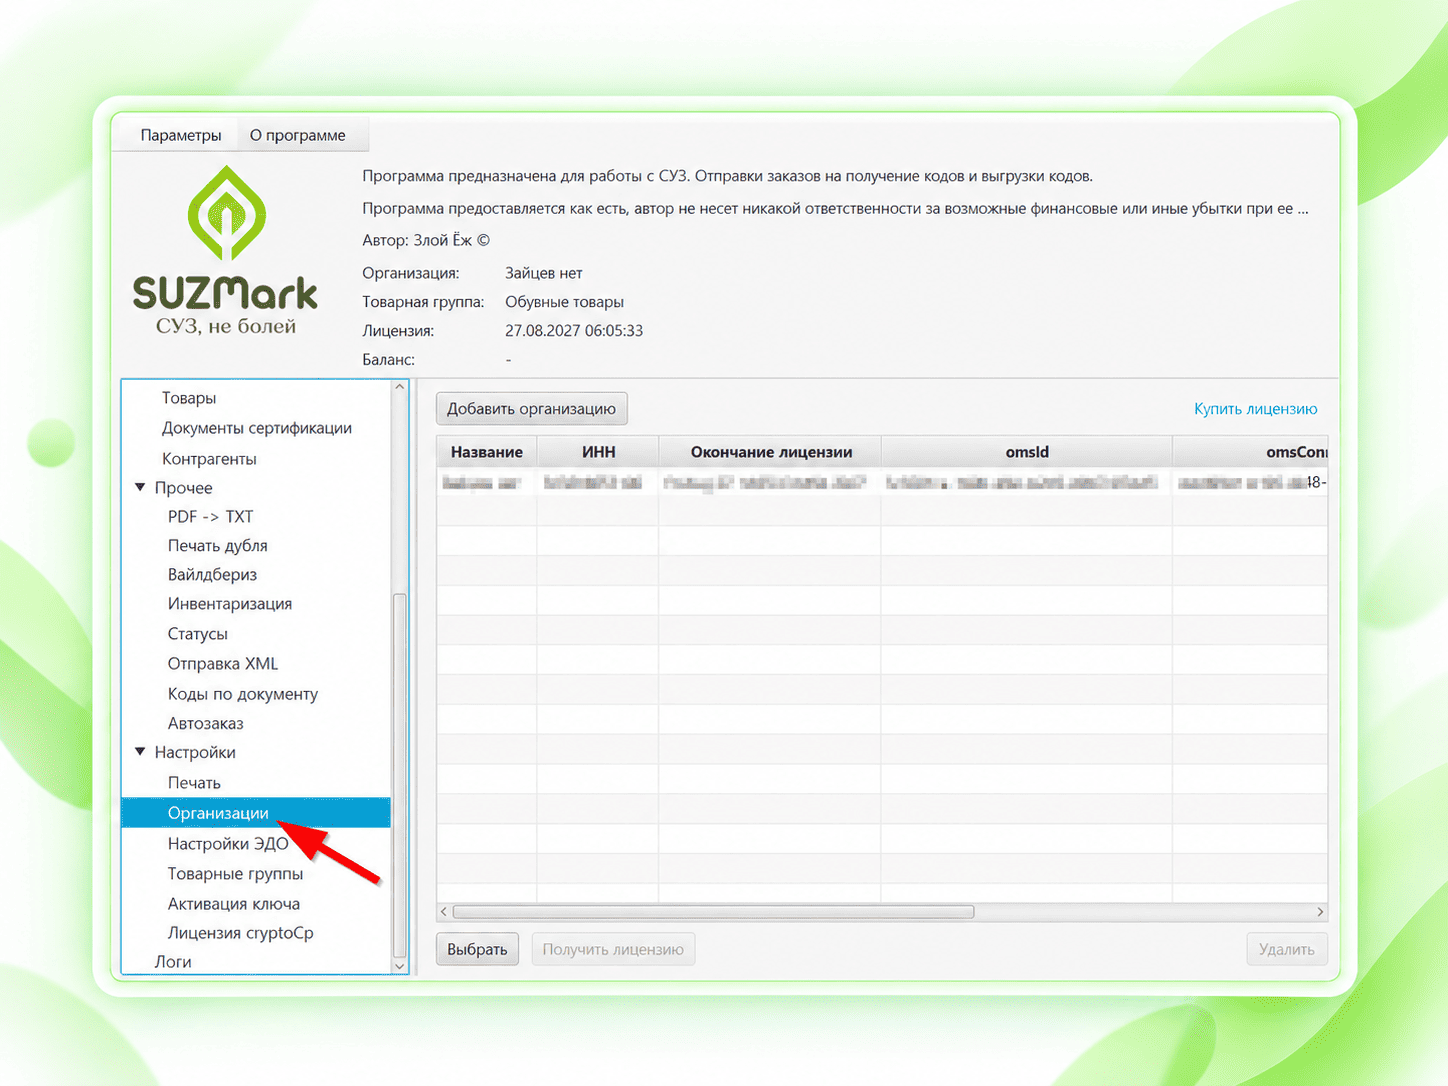
Task: Open the О программе tab
Action: click(x=298, y=135)
